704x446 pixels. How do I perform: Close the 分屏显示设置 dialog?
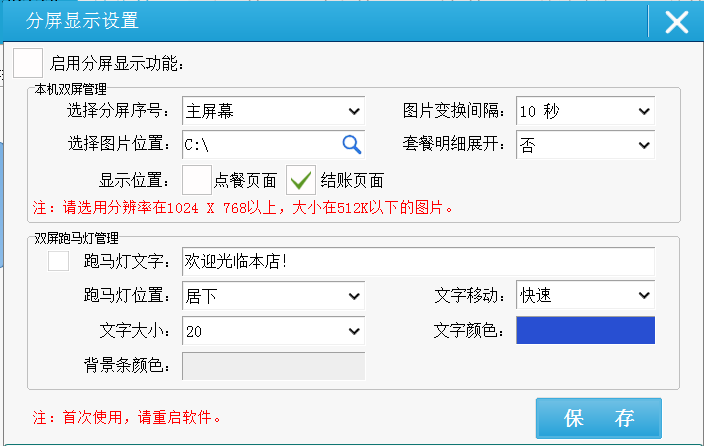[676, 21]
